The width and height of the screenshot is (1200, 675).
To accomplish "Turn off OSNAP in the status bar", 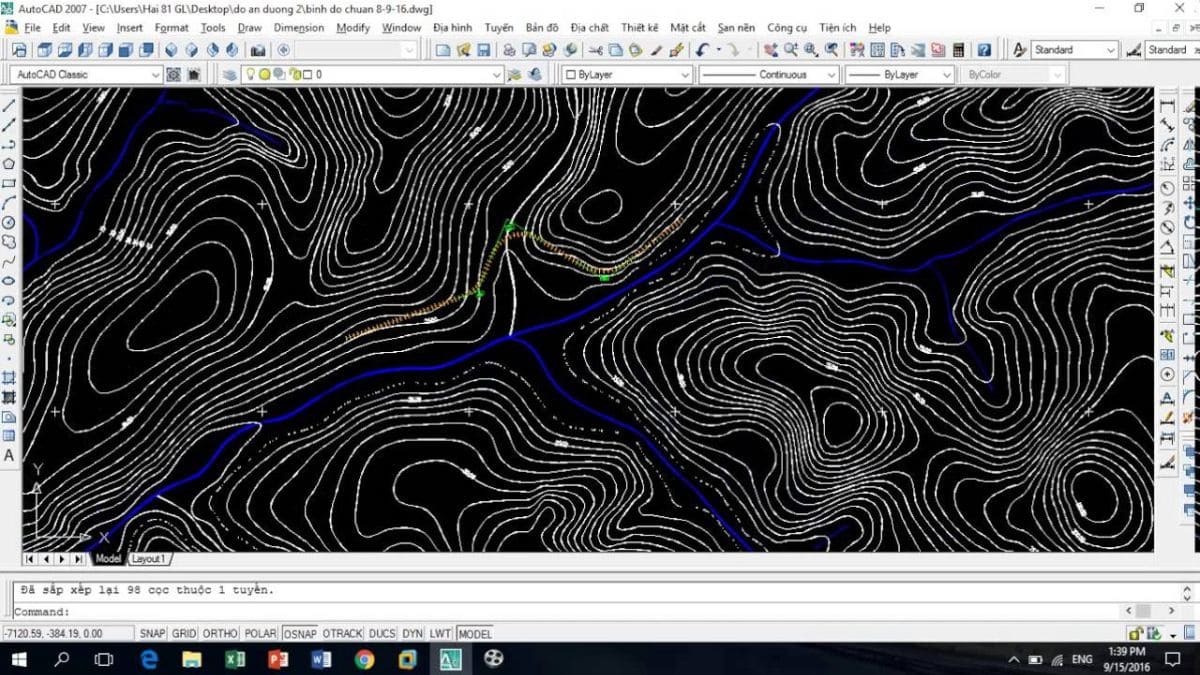I will tap(299, 634).
